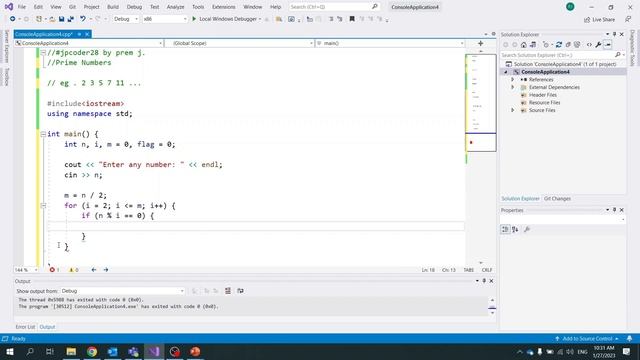Click Home icon in Solution Explorer
The height and width of the screenshot is (360, 640).
pos(524,45)
